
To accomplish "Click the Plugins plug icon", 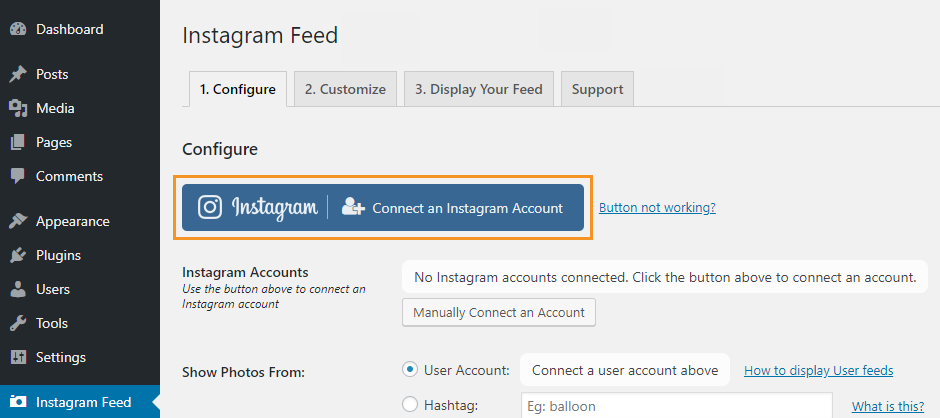I will point(19,255).
